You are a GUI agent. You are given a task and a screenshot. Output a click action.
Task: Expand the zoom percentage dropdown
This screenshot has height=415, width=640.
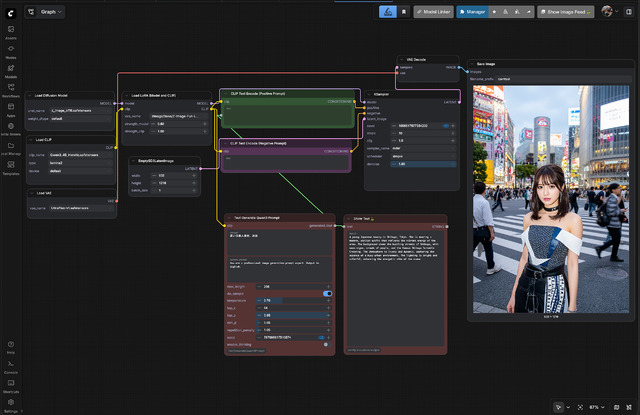(597, 407)
